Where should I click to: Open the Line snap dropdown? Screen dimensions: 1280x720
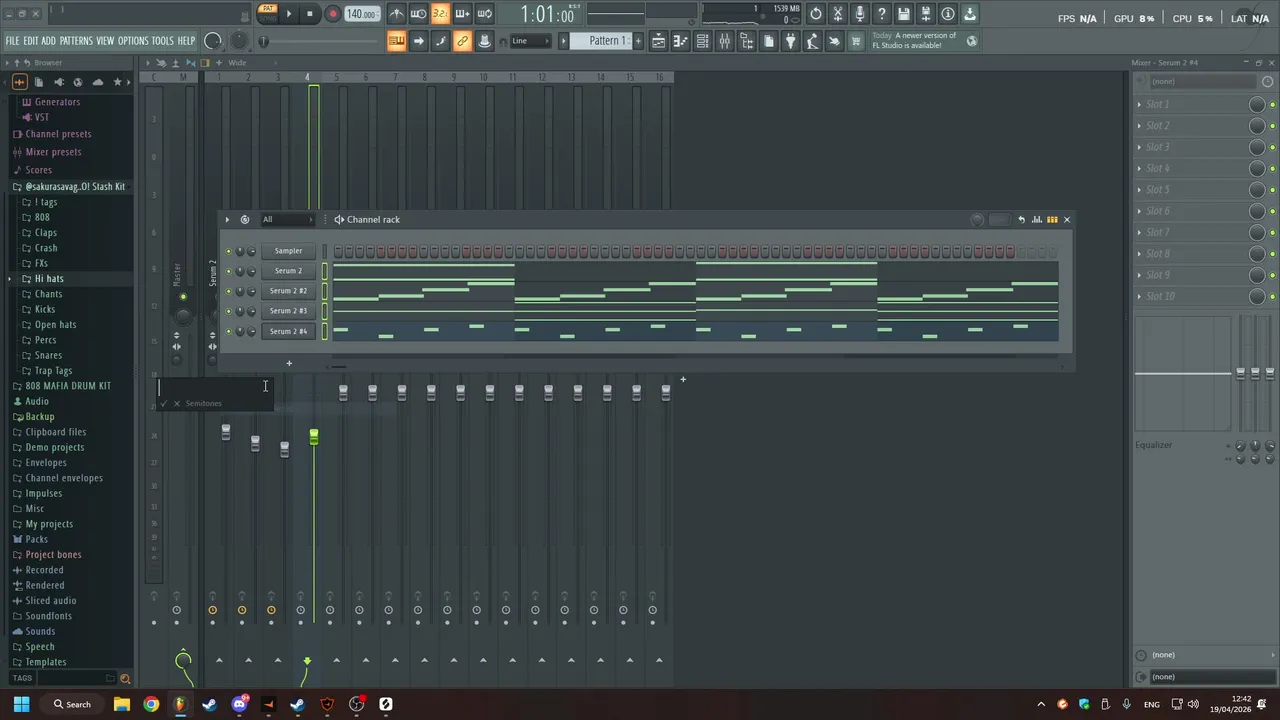[x=530, y=41]
